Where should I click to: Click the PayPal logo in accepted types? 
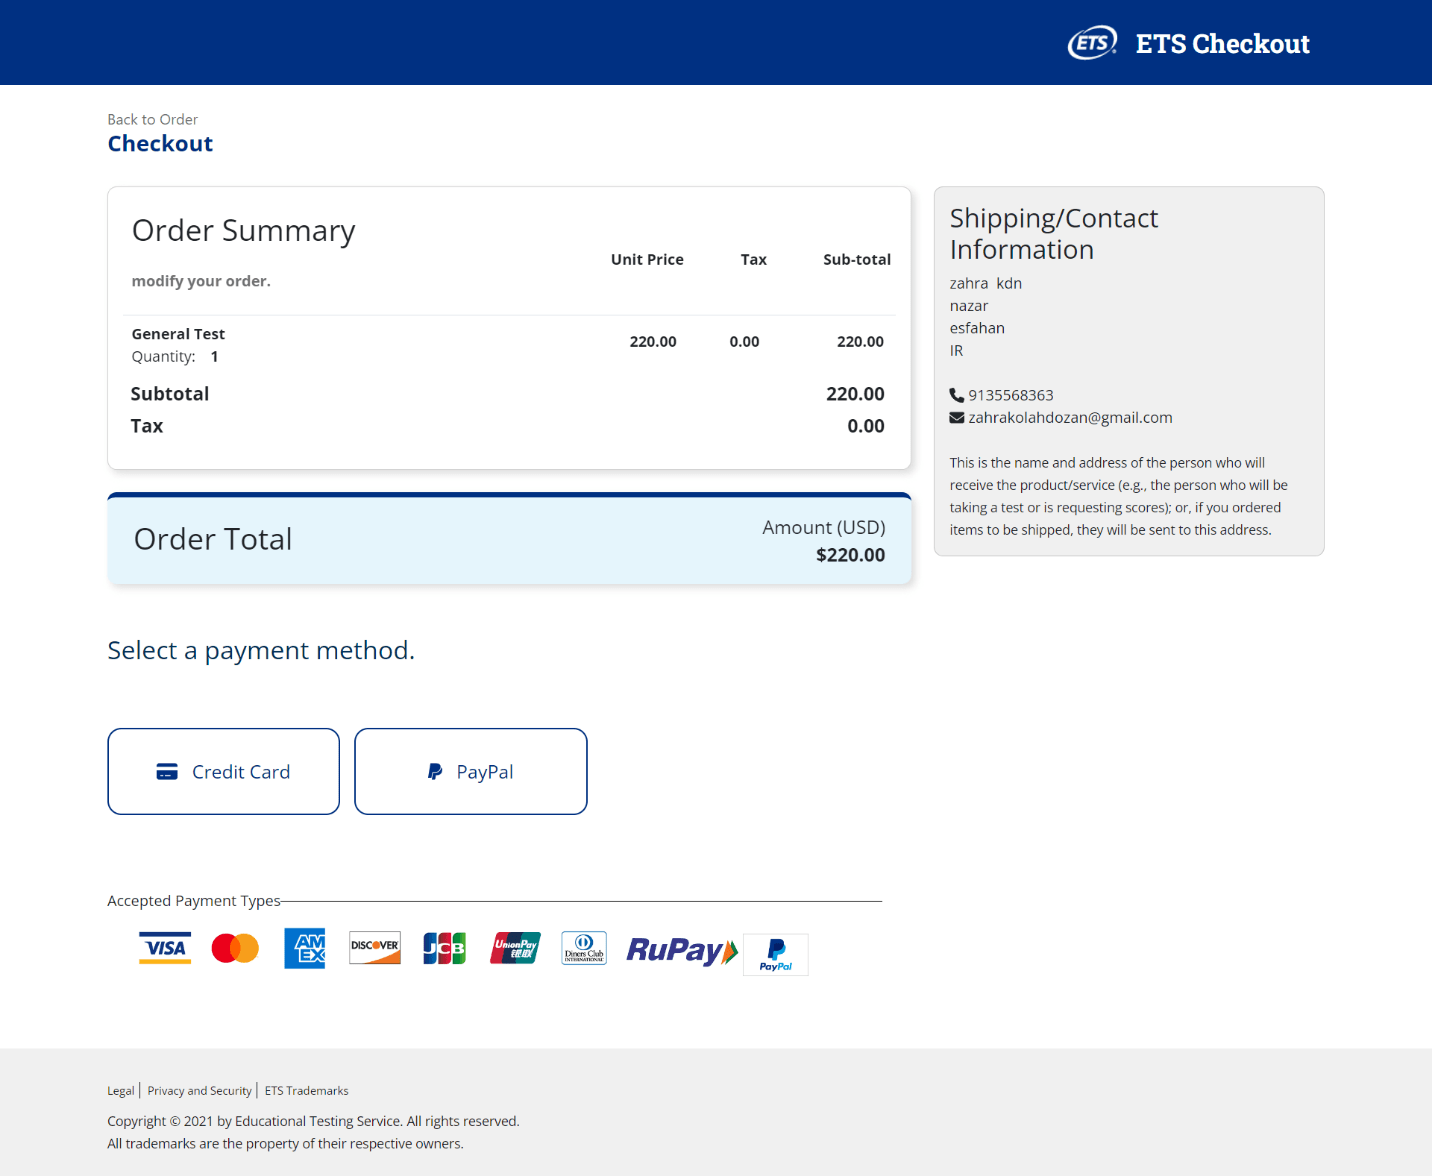(776, 954)
